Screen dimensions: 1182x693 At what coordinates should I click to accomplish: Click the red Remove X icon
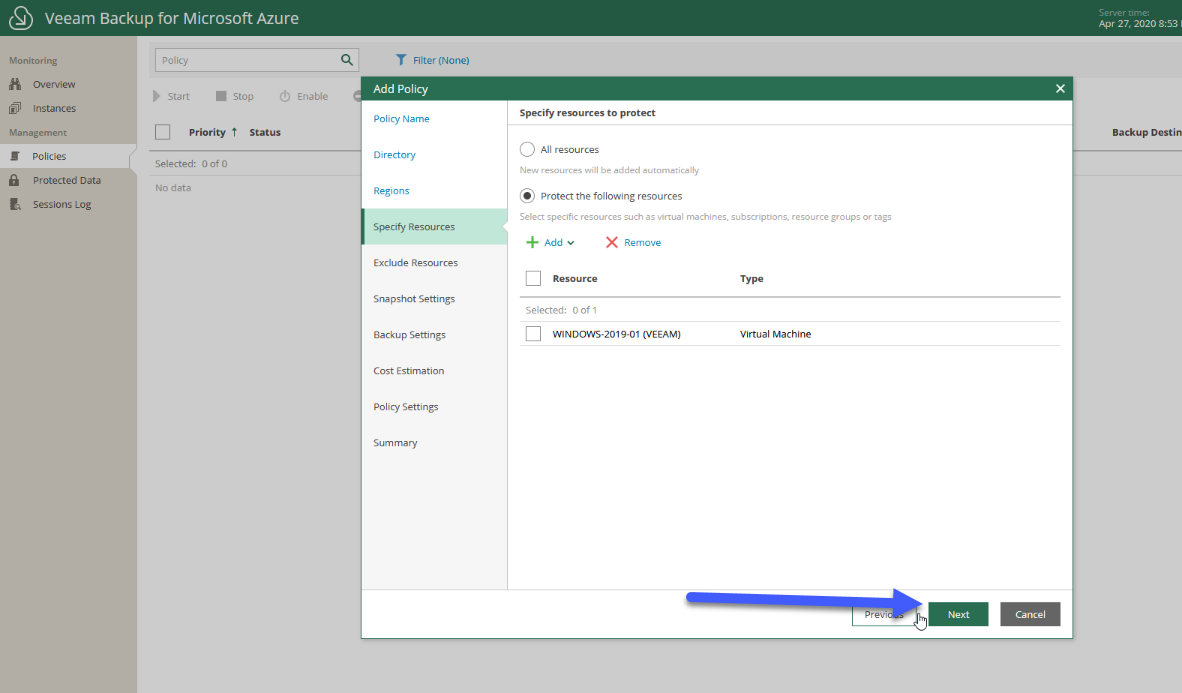tap(611, 242)
